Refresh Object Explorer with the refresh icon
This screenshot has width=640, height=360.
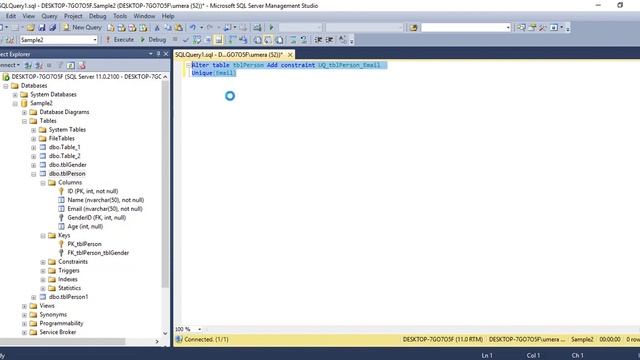click(71, 65)
